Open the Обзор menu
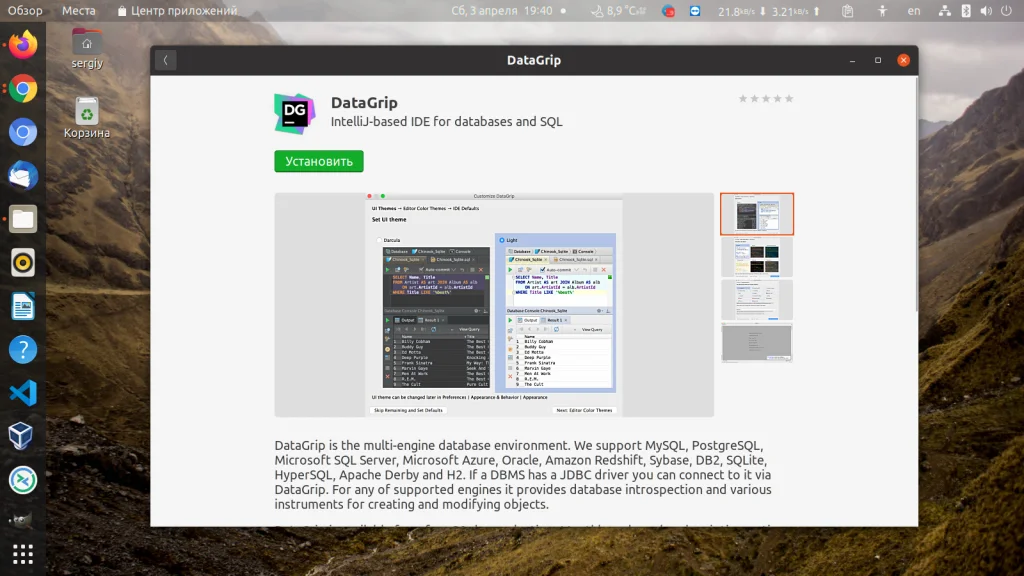Screen dimensions: 1024x576 [x=24, y=10]
